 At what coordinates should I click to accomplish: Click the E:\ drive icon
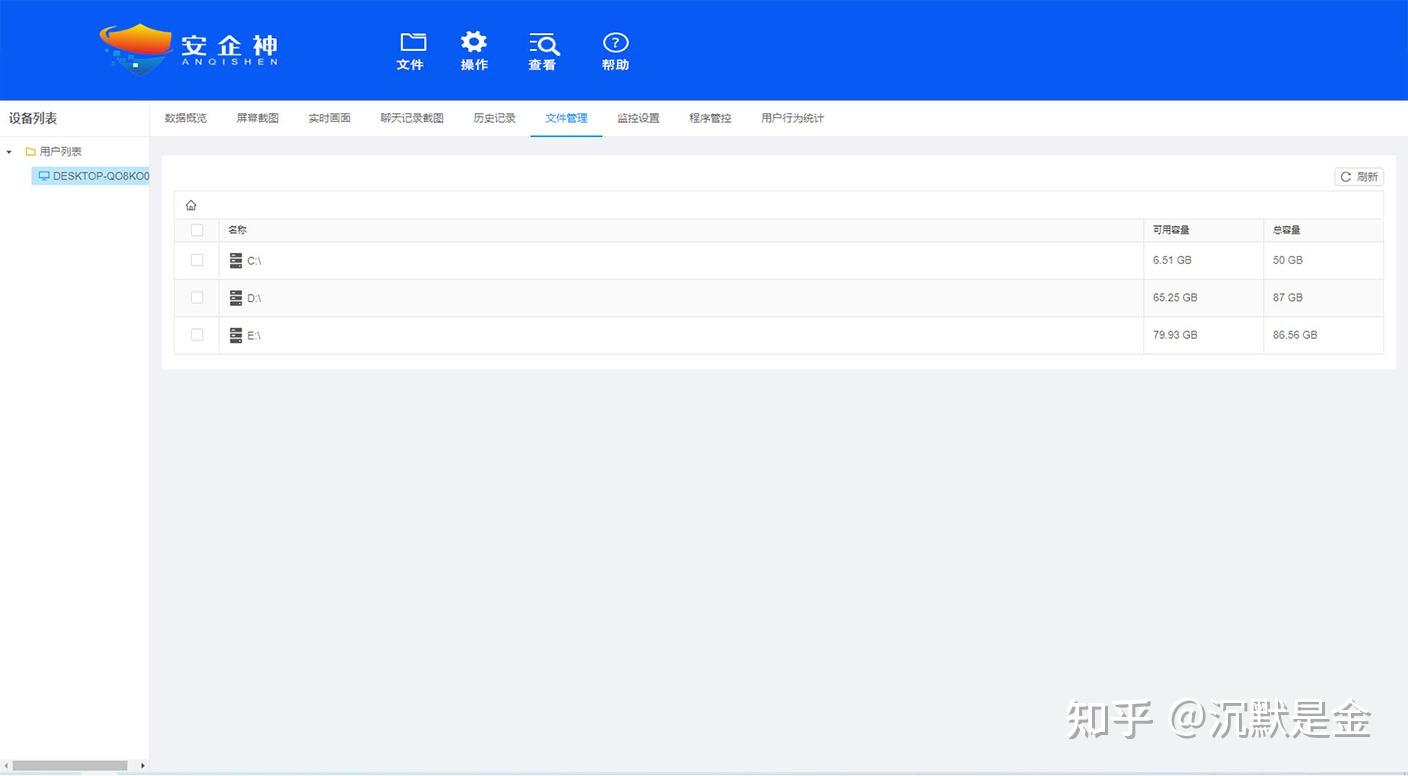pos(236,335)
